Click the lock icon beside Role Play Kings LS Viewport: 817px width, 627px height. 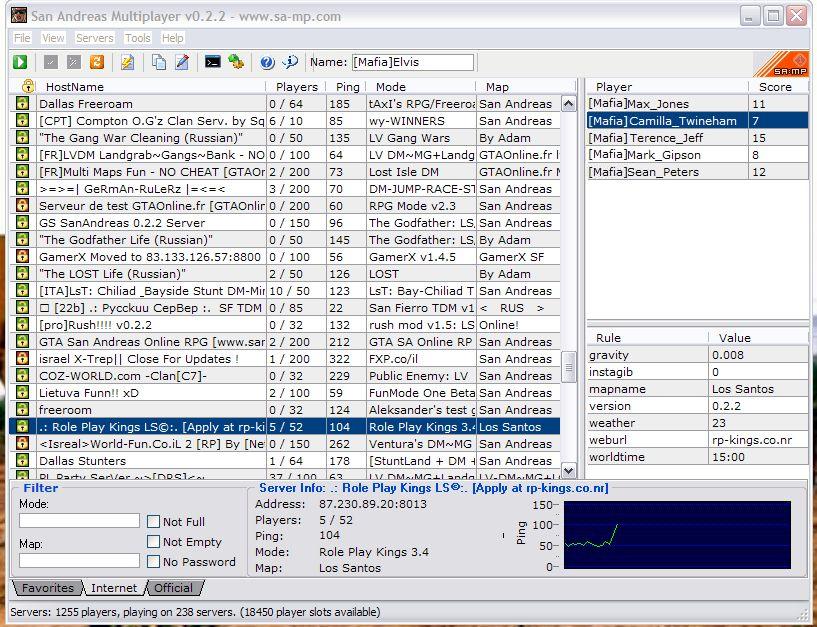[22, 426]
